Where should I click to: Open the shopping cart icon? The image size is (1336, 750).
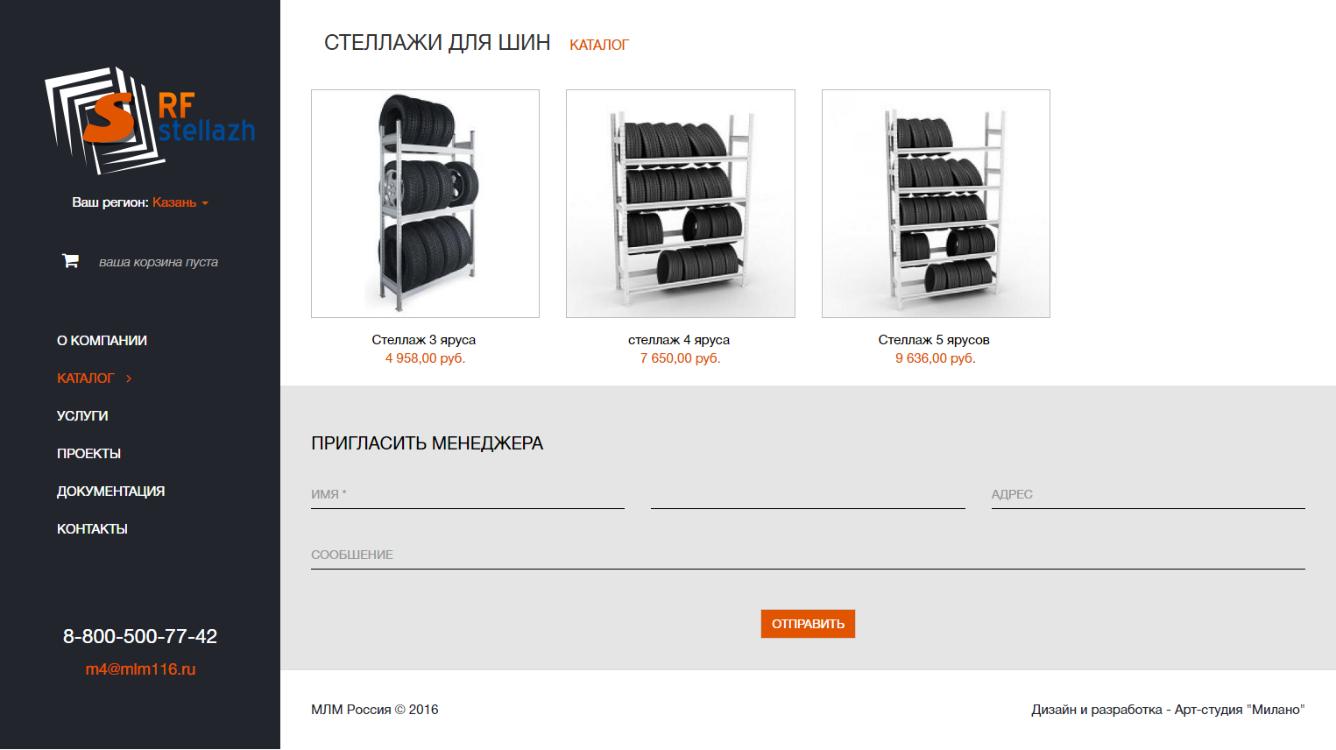71,262
